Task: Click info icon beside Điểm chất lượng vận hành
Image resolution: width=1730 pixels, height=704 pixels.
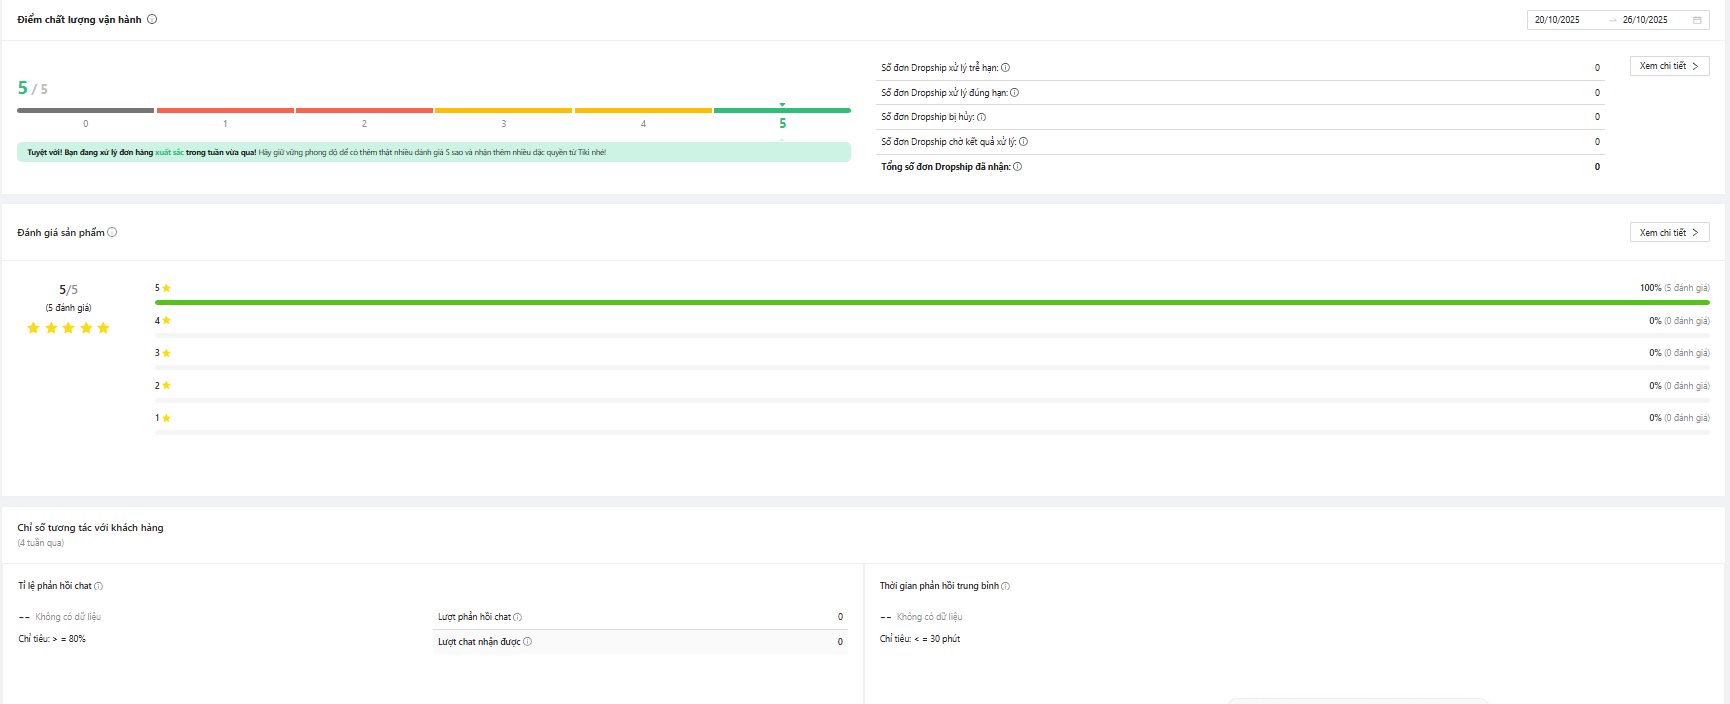Action: tap(152, 19)
